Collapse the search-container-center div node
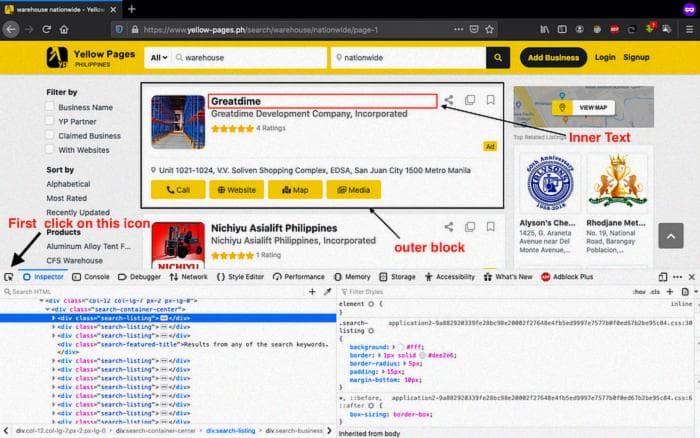The height and width of the screenshot is (438, 700). pos(47,309)
